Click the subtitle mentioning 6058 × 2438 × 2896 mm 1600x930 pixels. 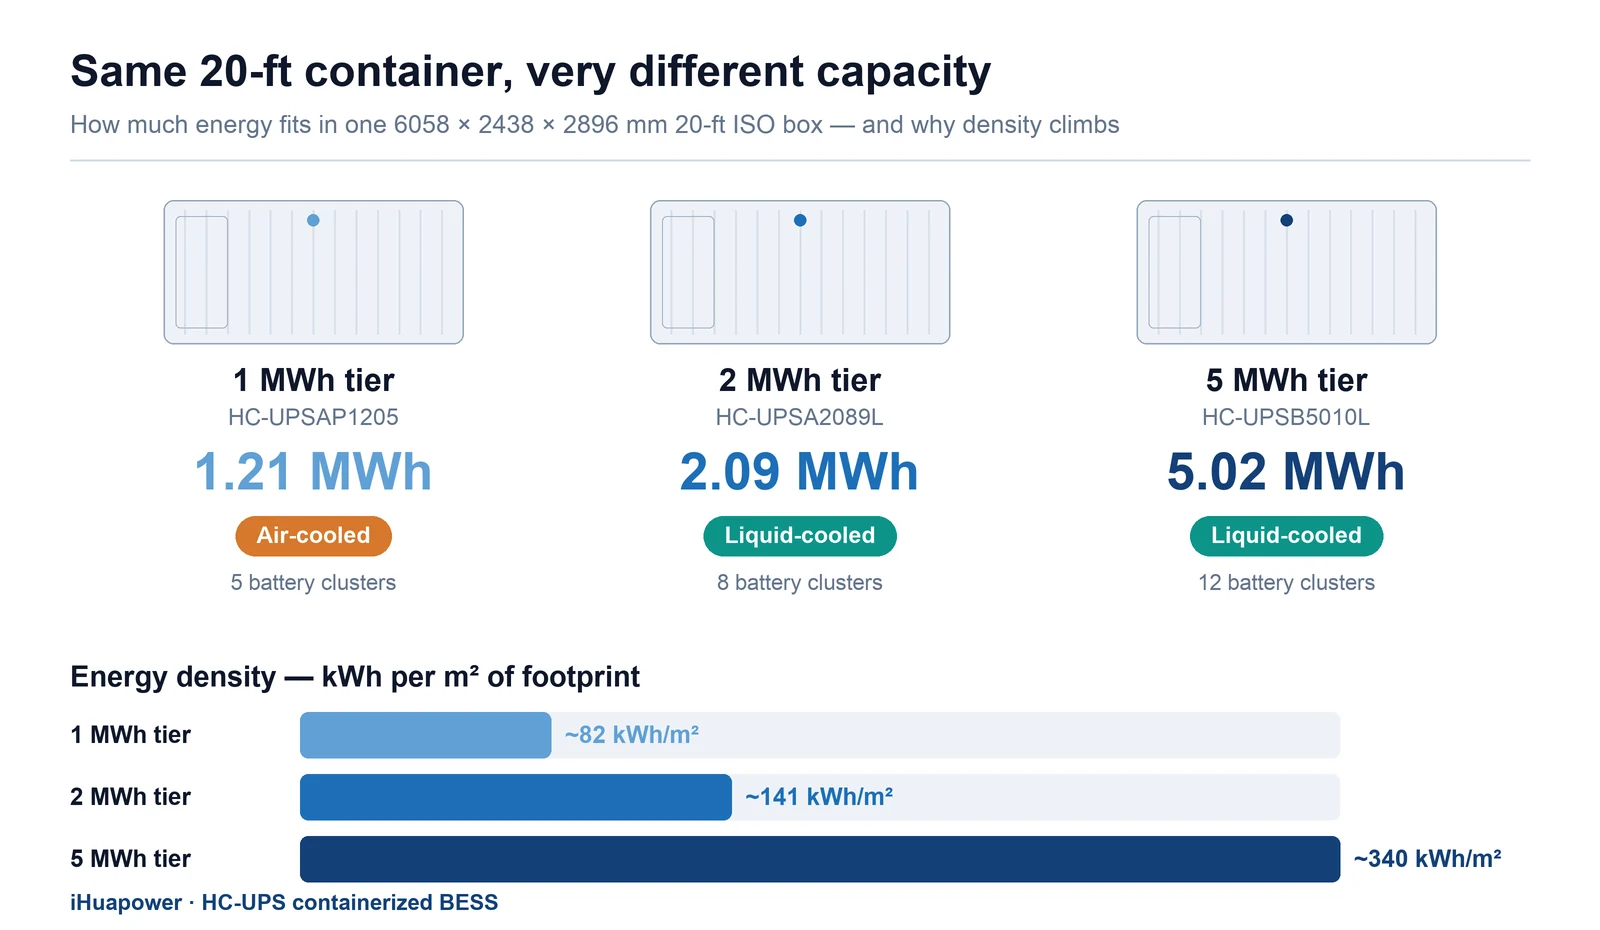[595, 125]
